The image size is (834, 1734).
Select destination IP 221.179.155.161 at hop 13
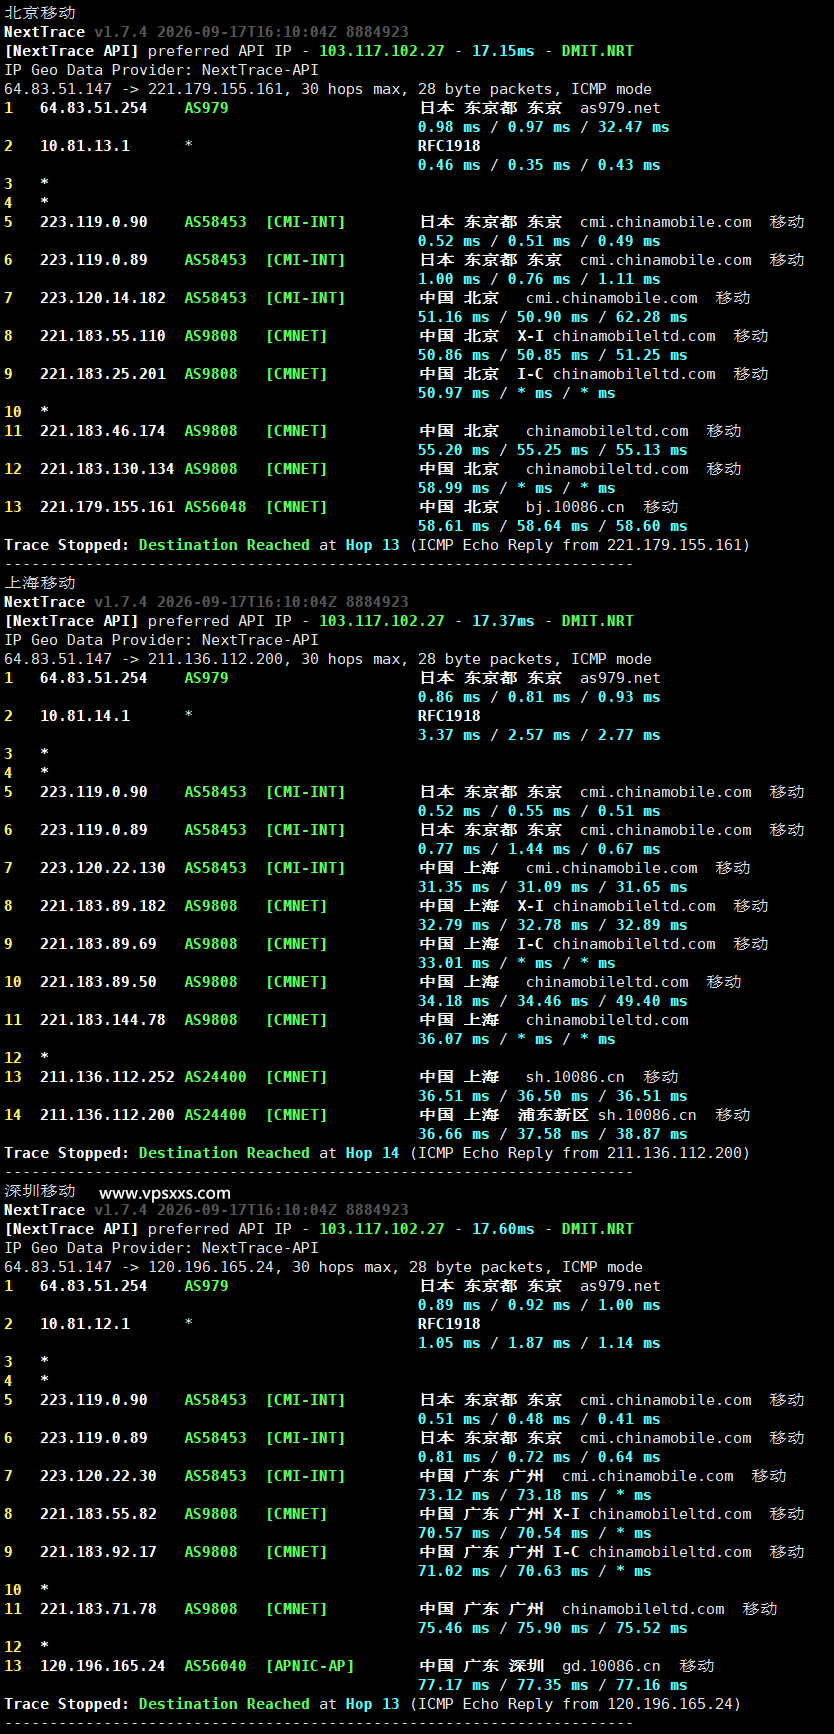click(107, 507)
